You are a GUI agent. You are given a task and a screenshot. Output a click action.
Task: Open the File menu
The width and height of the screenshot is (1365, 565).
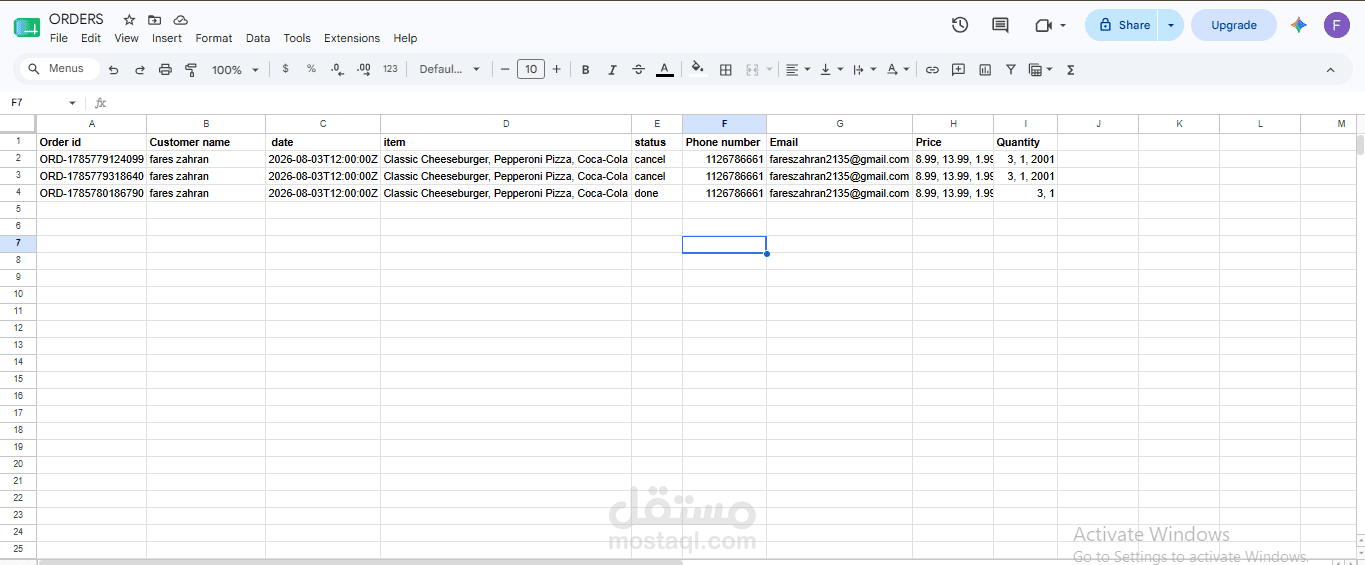click(59, 38)
